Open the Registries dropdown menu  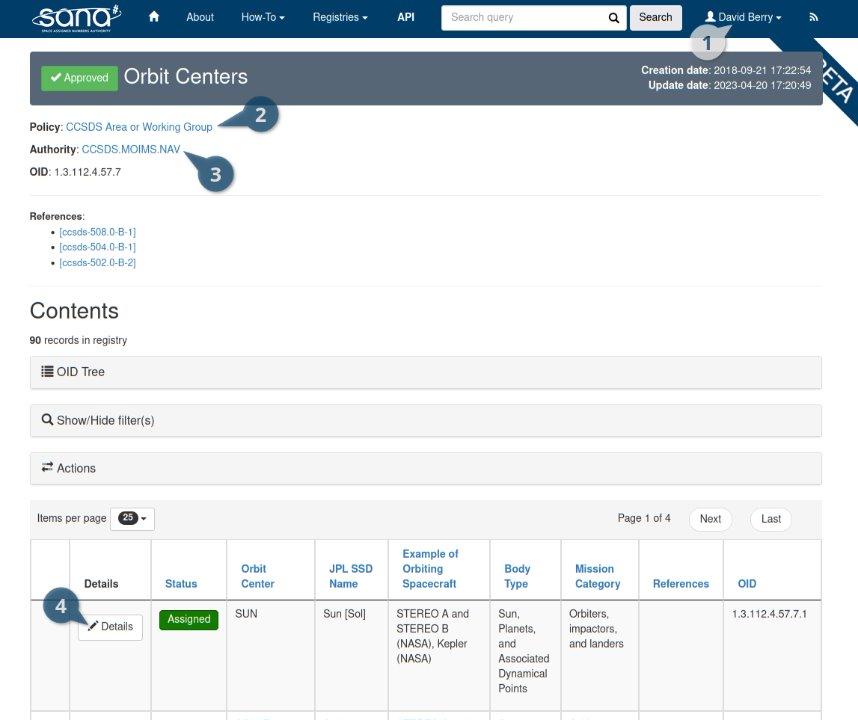coord(339,17)
